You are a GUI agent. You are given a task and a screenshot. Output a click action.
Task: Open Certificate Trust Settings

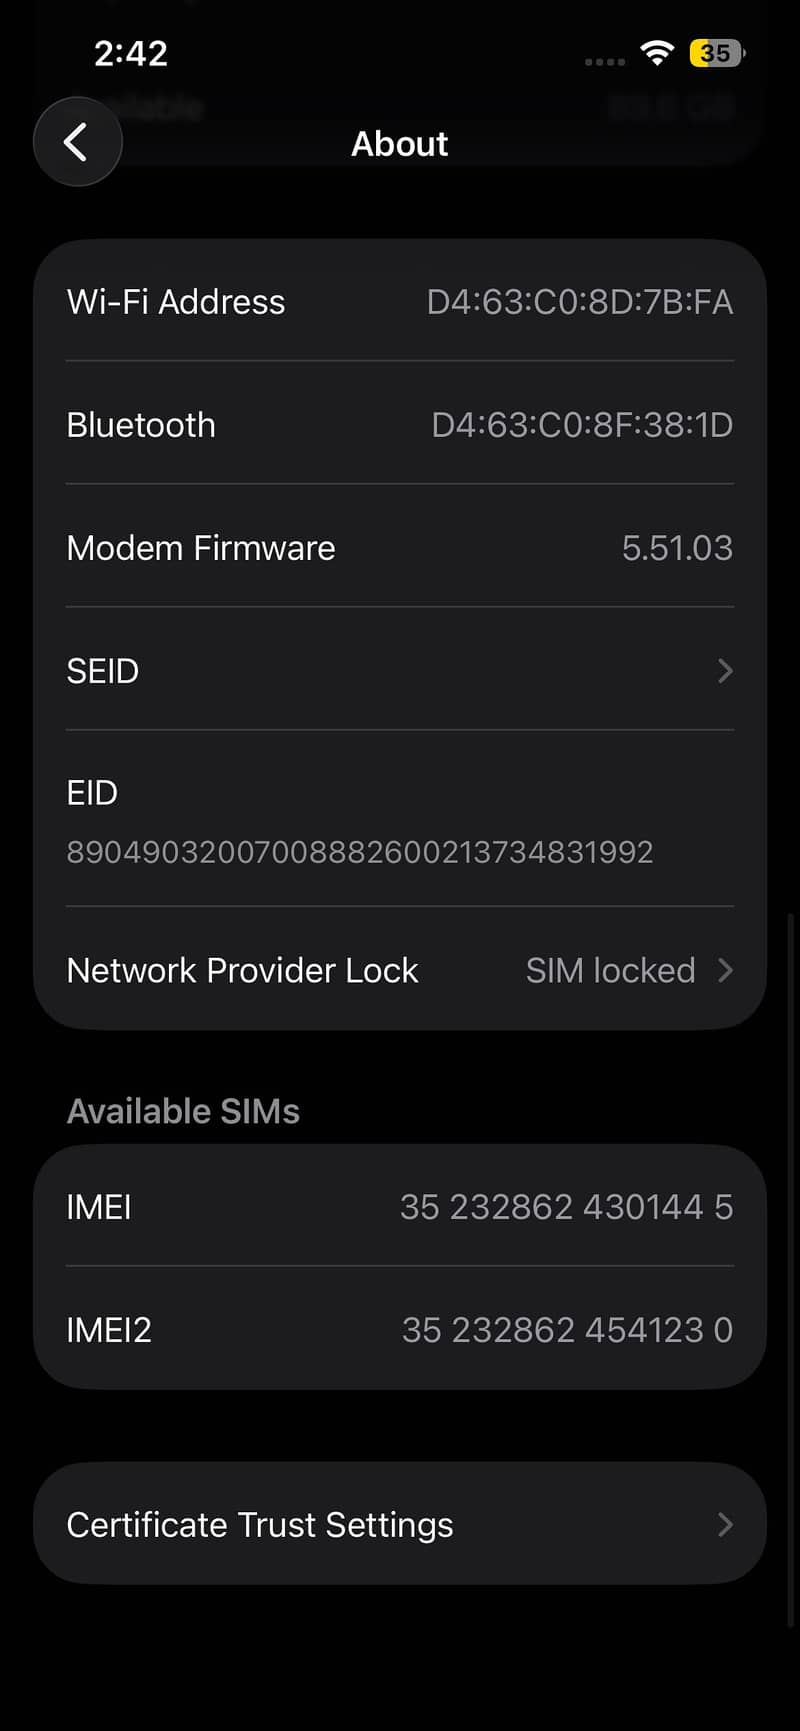[400, 1524]
